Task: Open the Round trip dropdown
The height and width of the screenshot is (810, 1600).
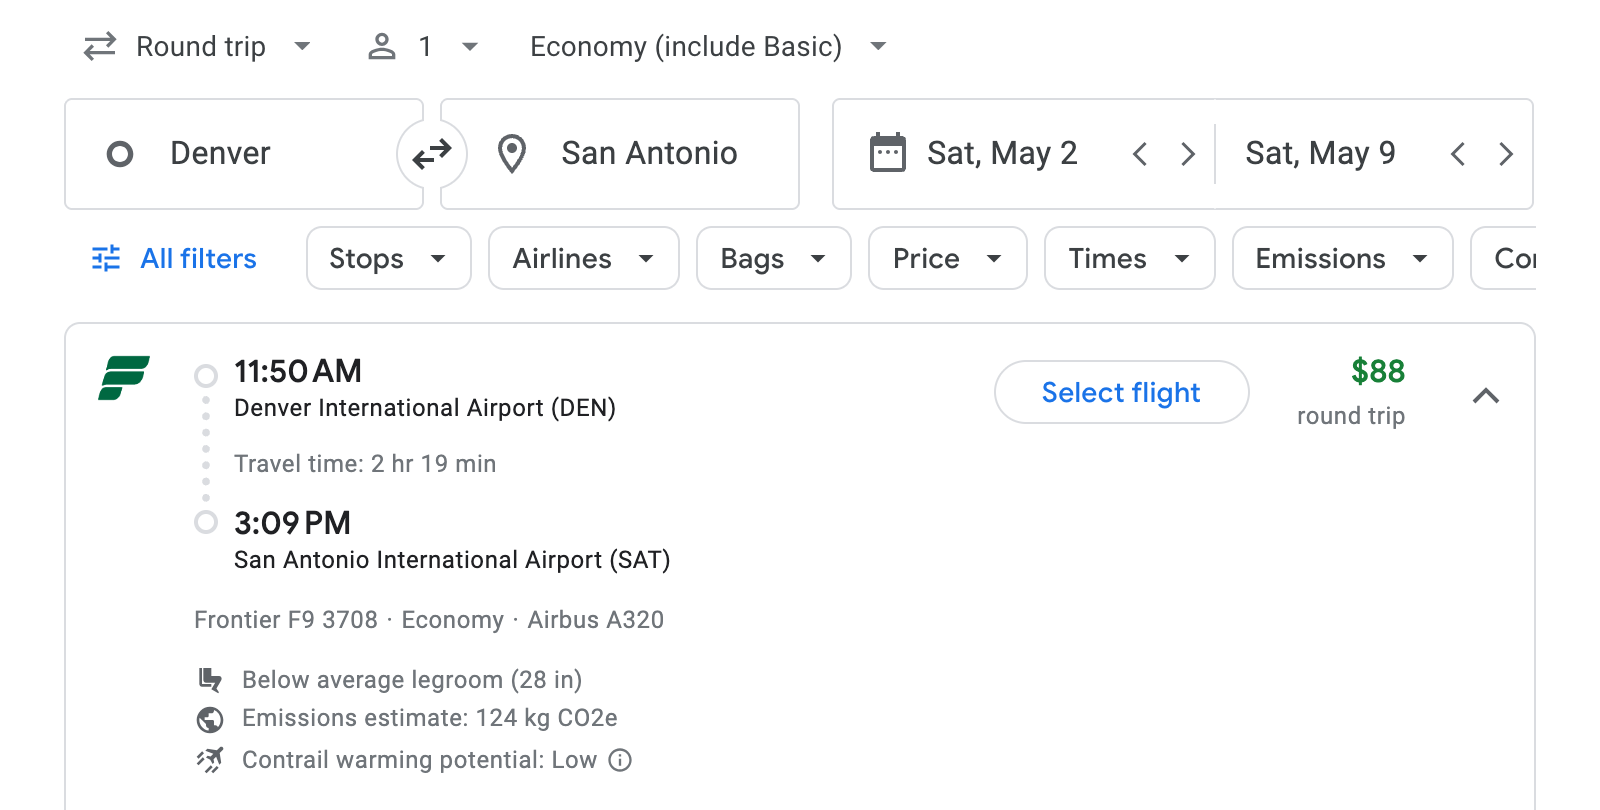Action: point(199,46)
